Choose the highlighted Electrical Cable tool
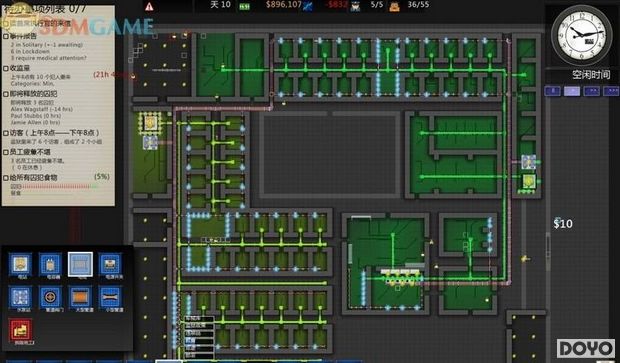Viewport: 620px width, 363px height. tap(80, 264)
